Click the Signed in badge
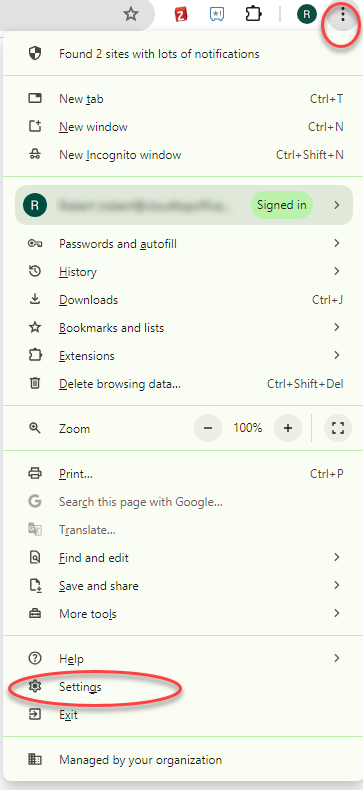This screenshot has height=790, width=363. pos(281,205)
